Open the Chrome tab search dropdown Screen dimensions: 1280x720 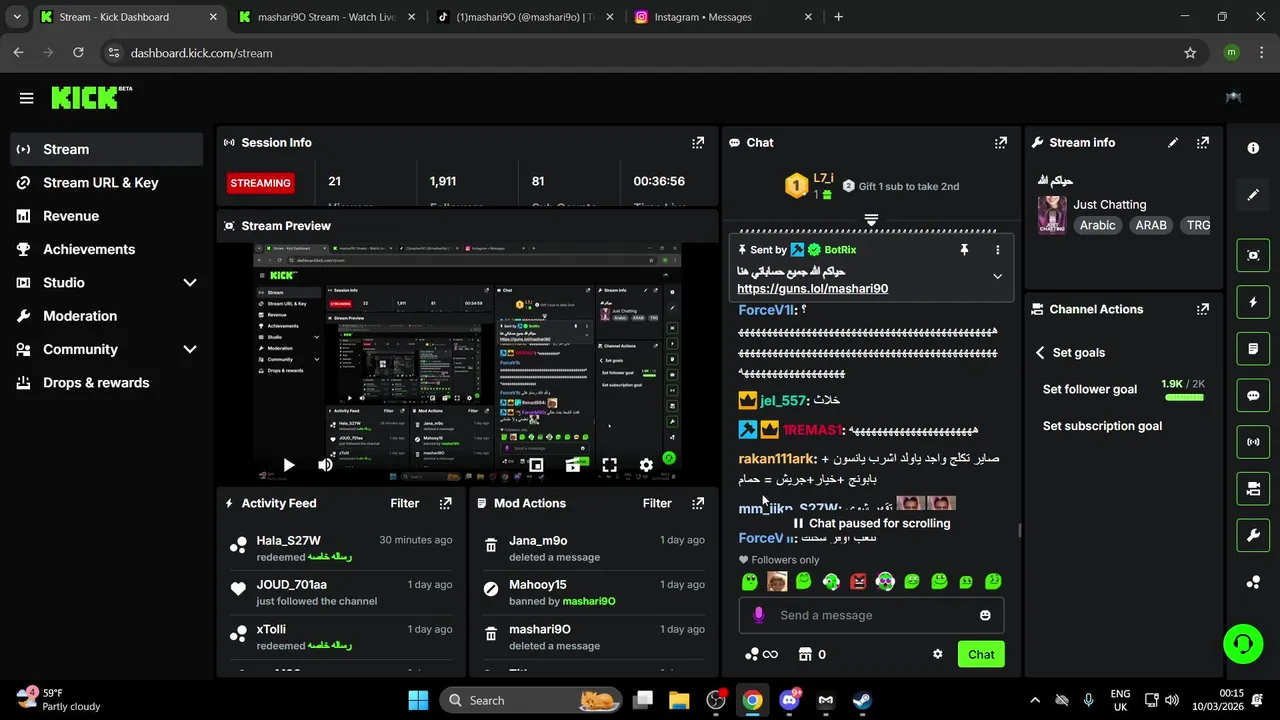click(x=16, y=17)
